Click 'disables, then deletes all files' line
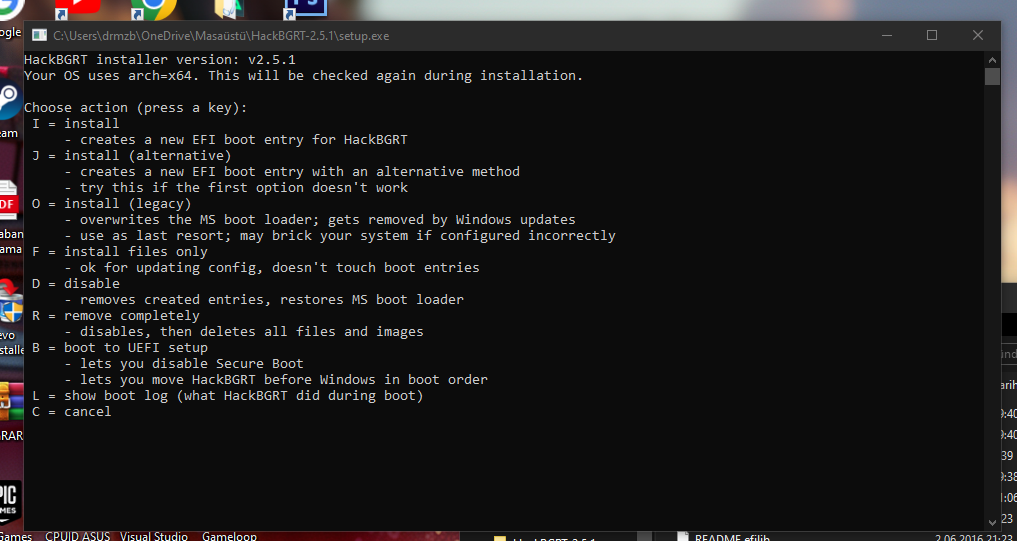The image size is (1017, 541). 244,331
